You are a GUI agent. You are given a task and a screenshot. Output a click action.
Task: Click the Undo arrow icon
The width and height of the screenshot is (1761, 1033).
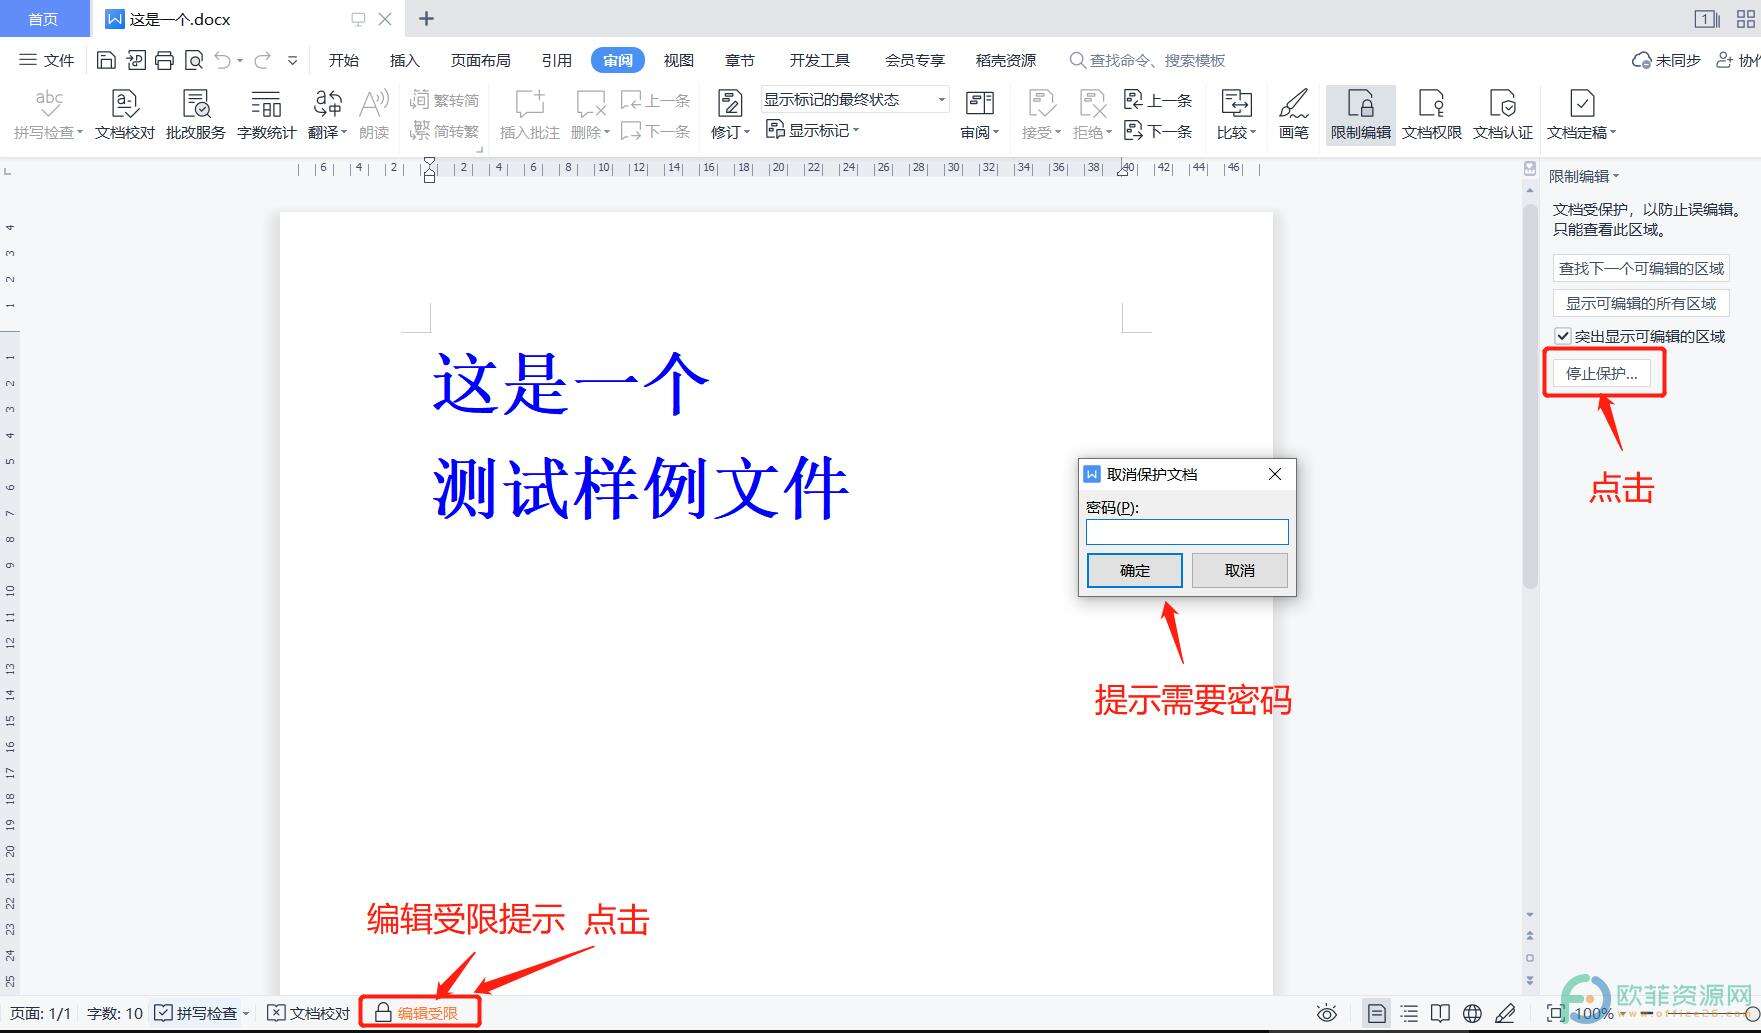point(223,60)
